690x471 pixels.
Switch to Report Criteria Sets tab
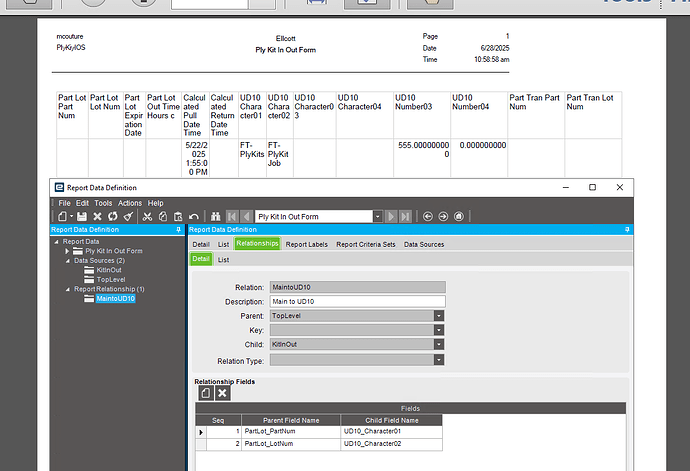[x=366, y=244]
